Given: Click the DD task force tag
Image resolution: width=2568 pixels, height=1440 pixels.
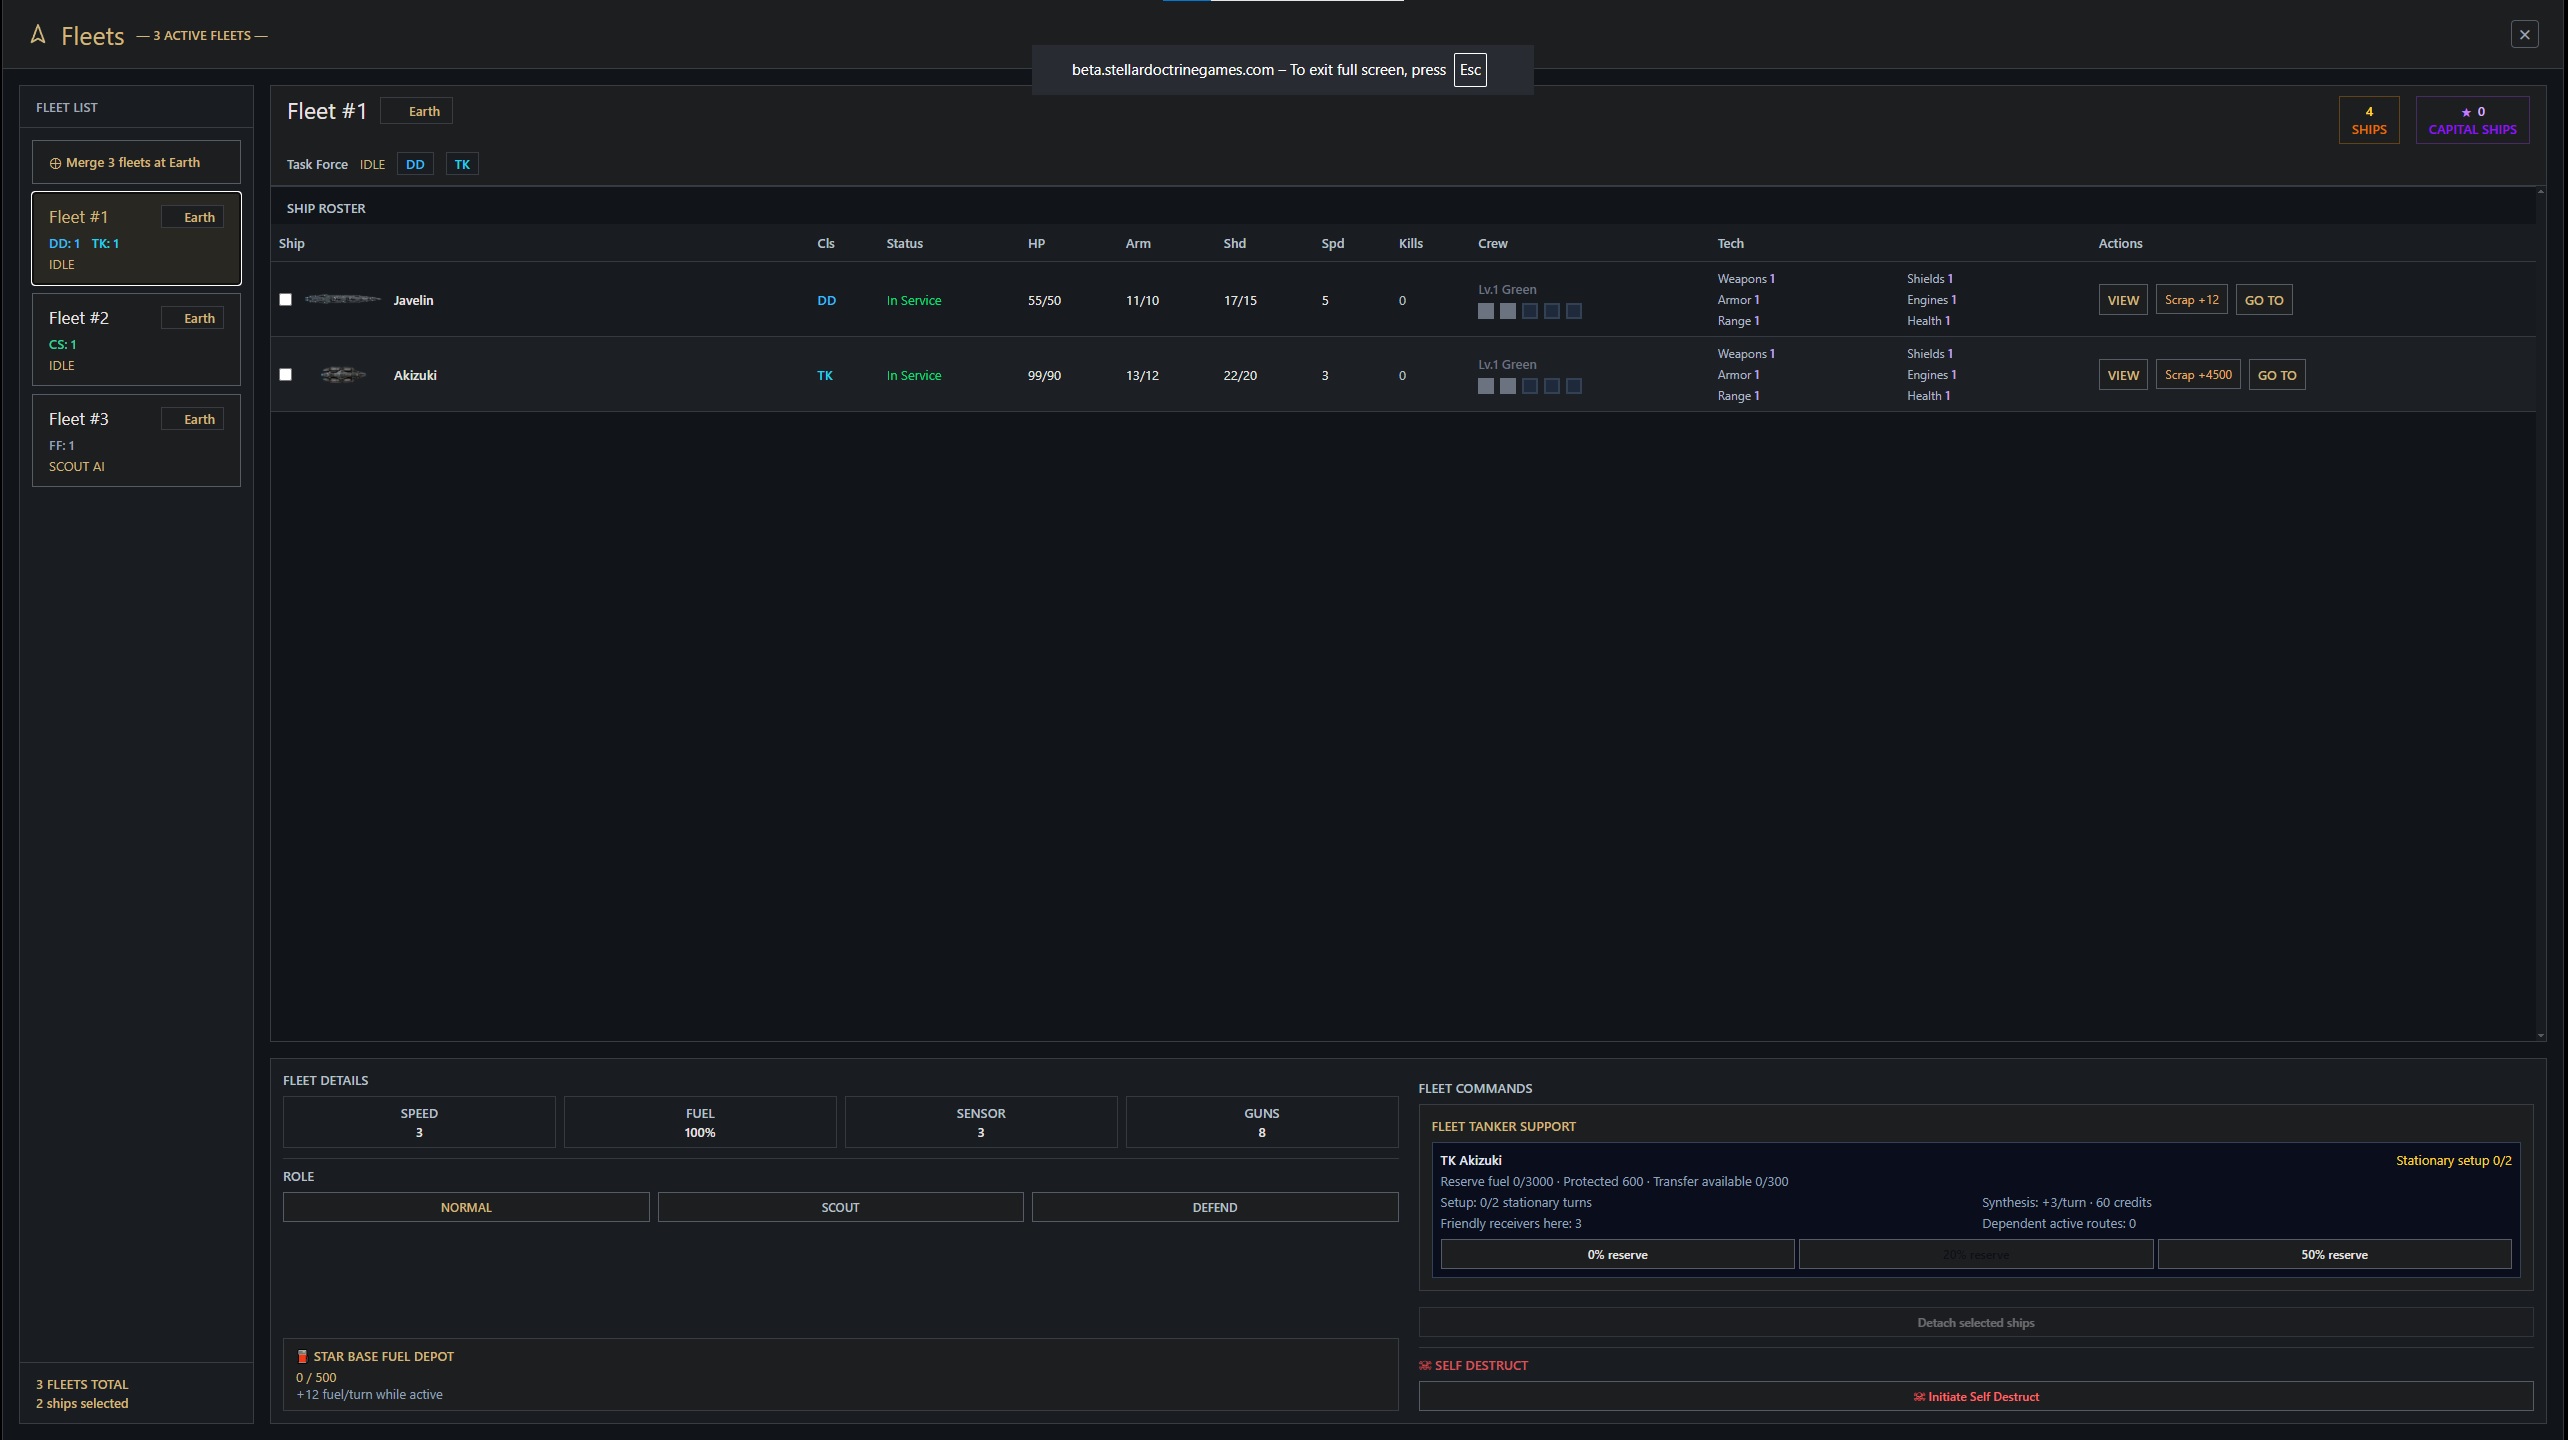Looking at the screenshot, I should point(415,164).
